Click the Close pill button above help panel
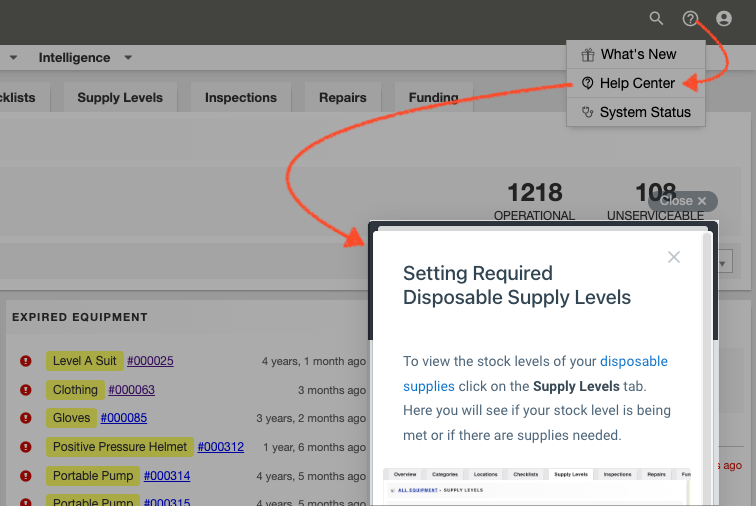Screen dimensions: 756x506 click(683, 201)
